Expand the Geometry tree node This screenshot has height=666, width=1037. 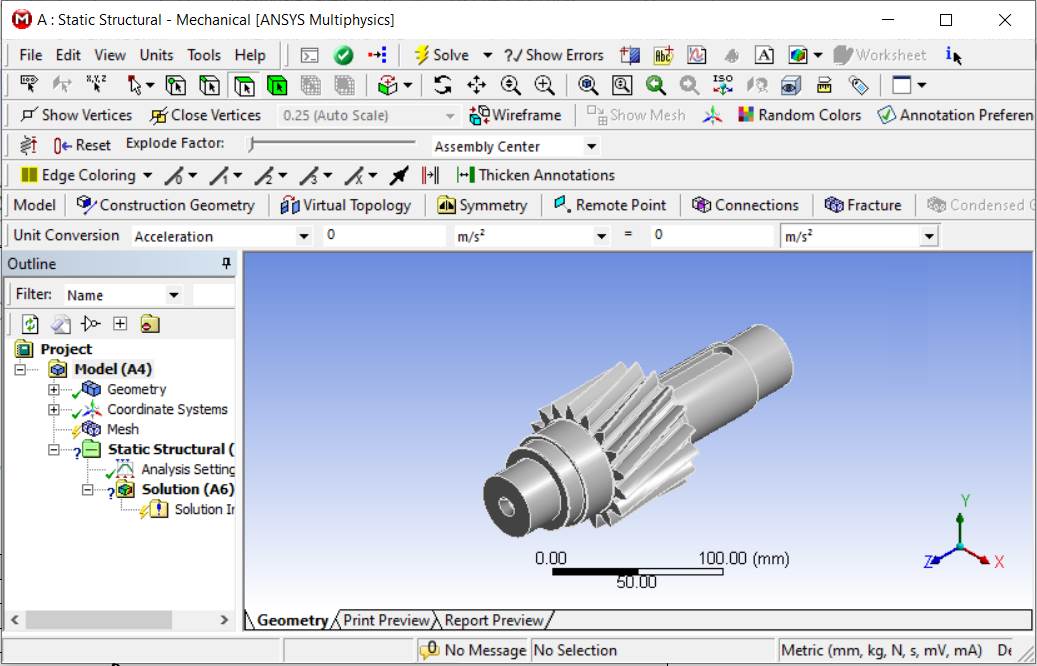point(54,390)
